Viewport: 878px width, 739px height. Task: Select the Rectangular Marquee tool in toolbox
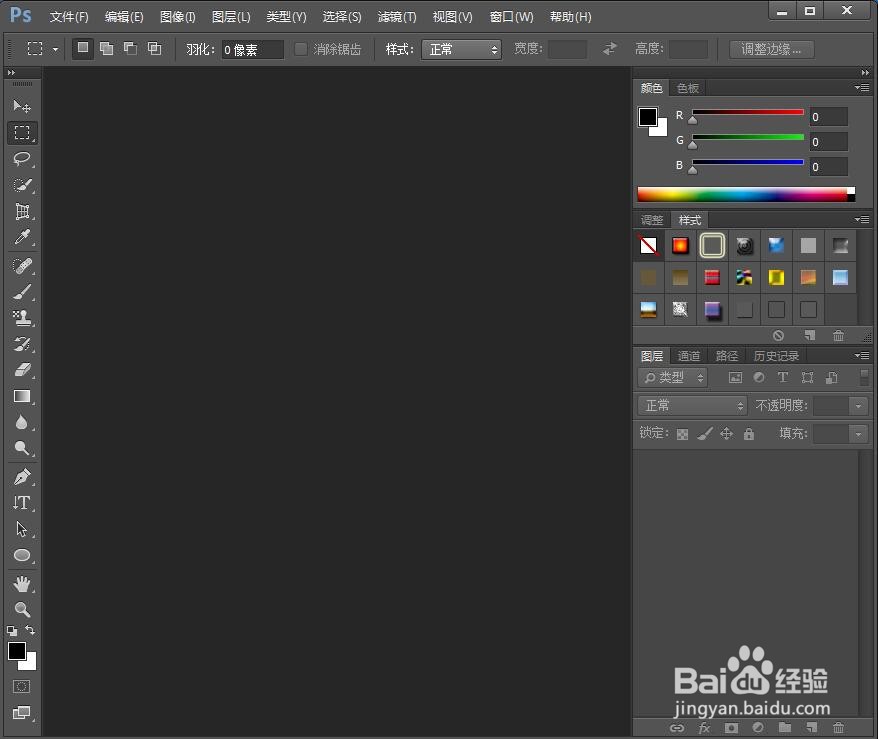(22, 133)
